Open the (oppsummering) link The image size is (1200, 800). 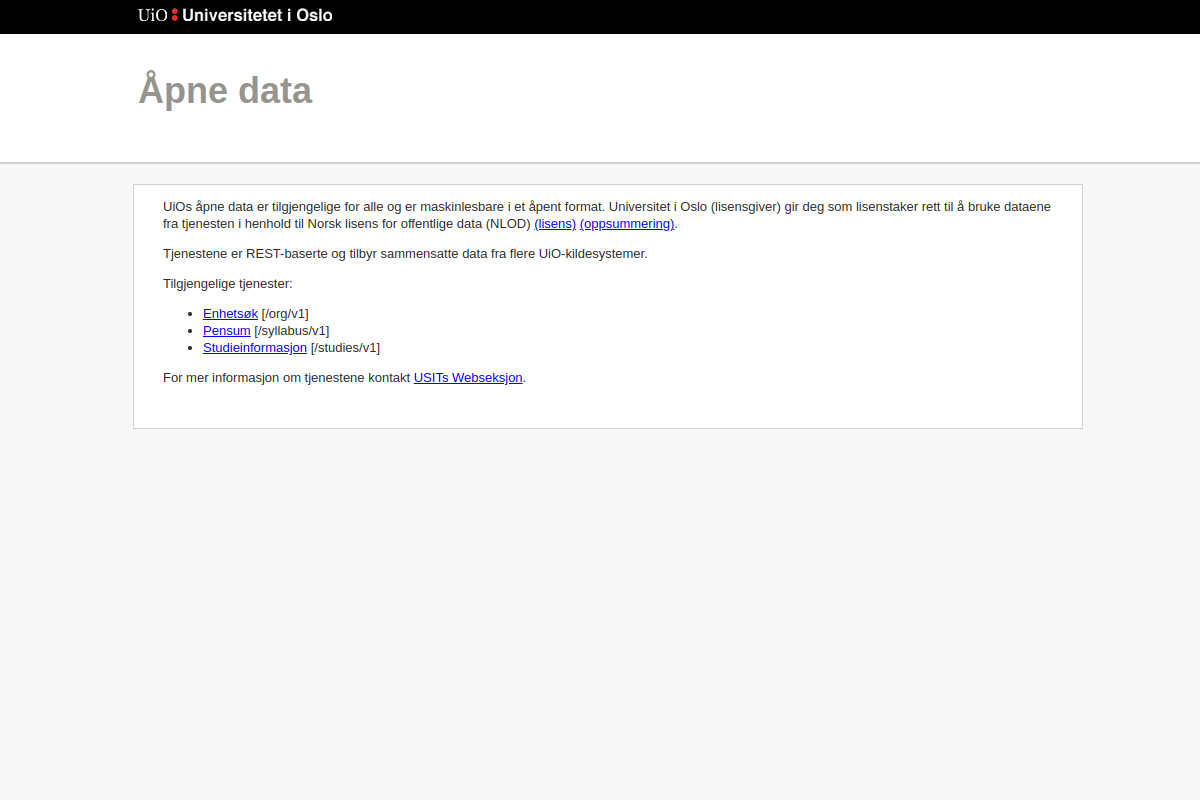[627, 223]
